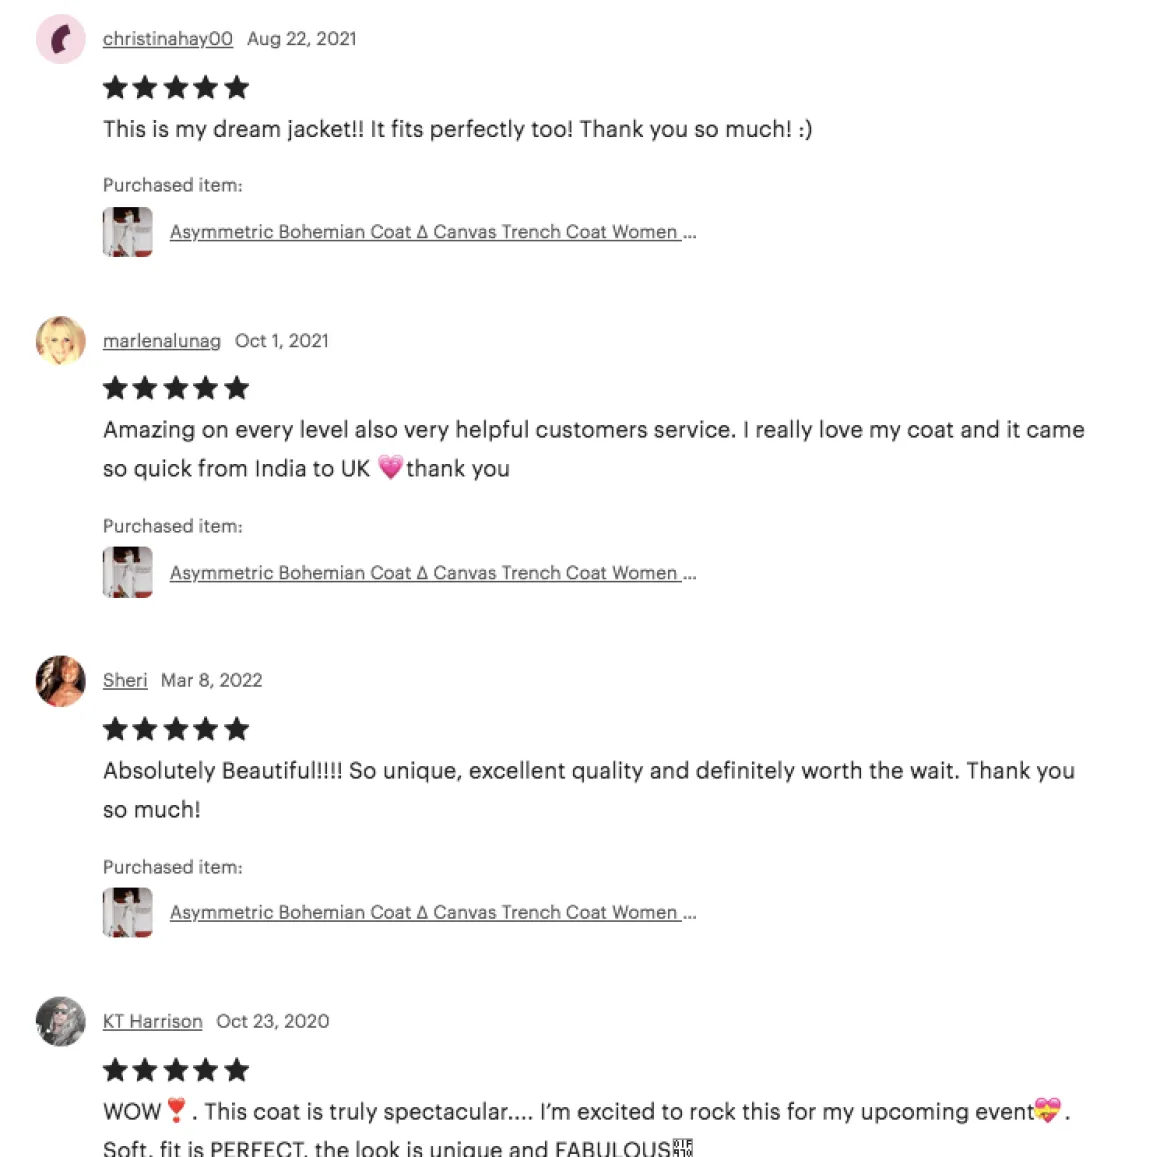1160x1157 pixels.
Task: Click Sheri's profile photo
Action: click(61, 681)
